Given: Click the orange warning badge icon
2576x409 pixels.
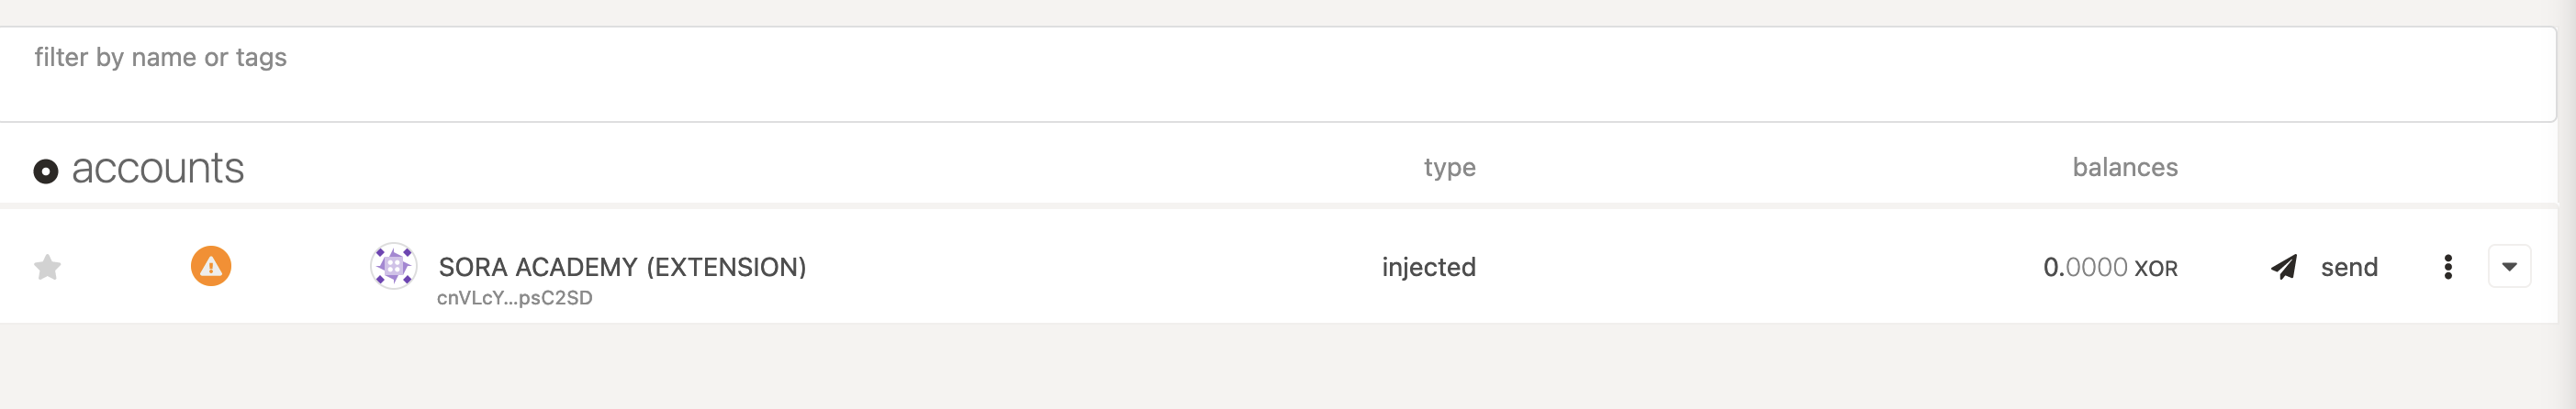Looking at the screenshot, I should (211, 266).
